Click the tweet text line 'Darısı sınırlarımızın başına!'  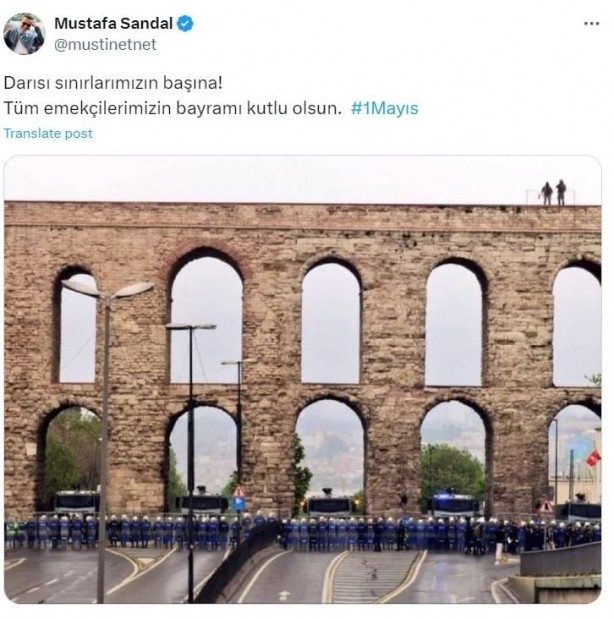[113, 83]
